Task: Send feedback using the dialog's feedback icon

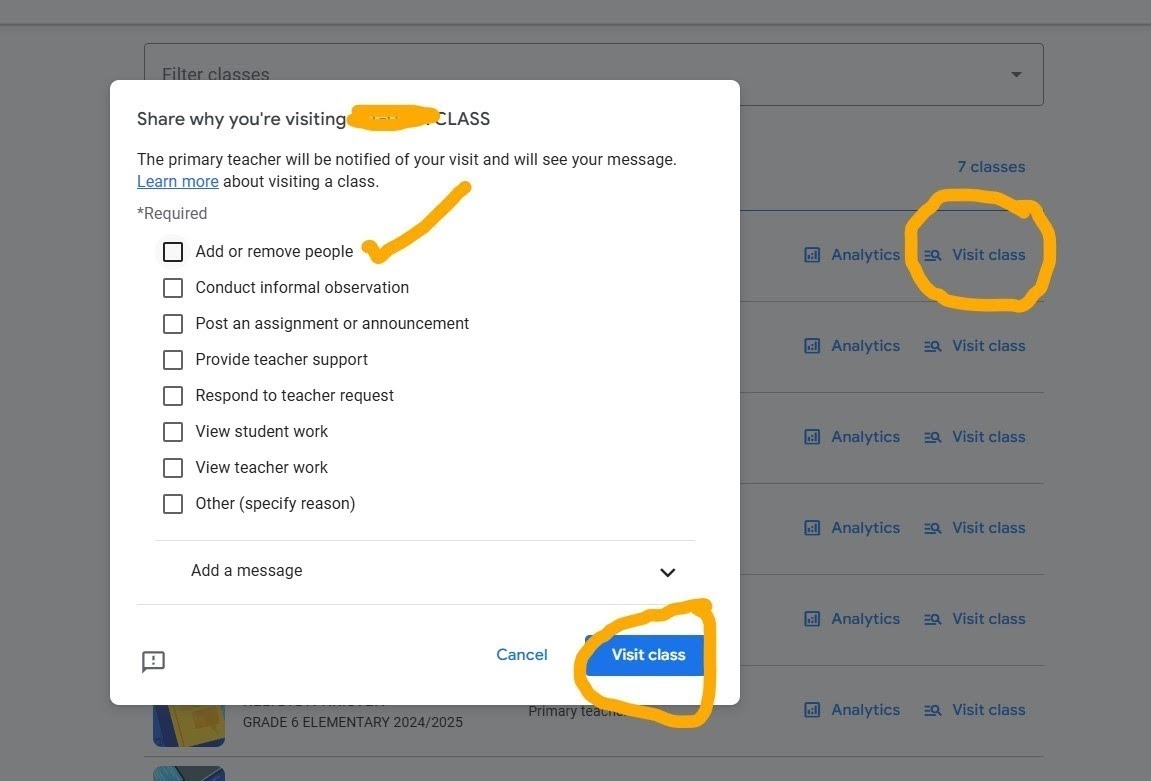Action: coord(153,662)
